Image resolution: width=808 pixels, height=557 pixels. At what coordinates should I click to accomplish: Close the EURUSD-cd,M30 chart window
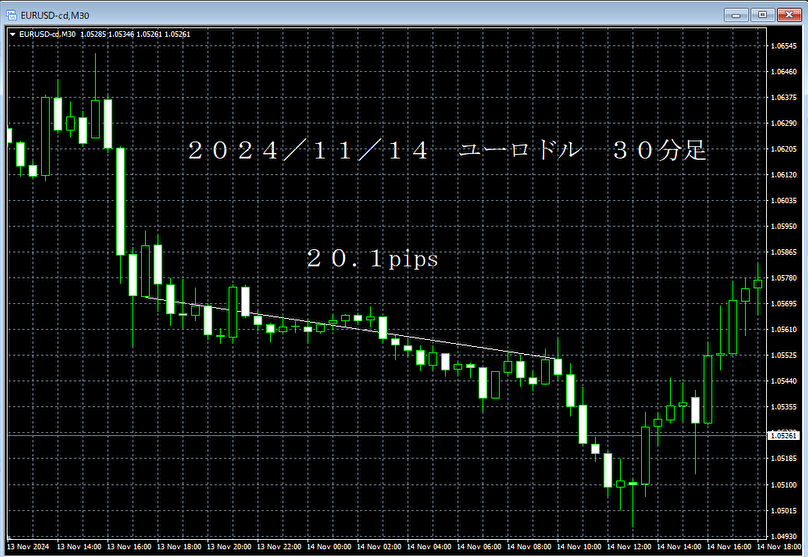click(x=789, y=15)
